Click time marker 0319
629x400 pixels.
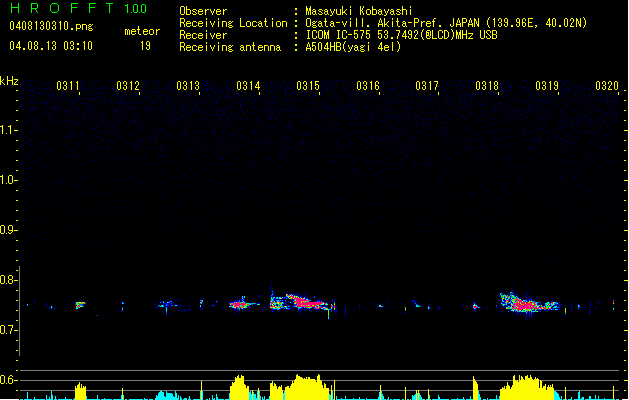point(547,86)
